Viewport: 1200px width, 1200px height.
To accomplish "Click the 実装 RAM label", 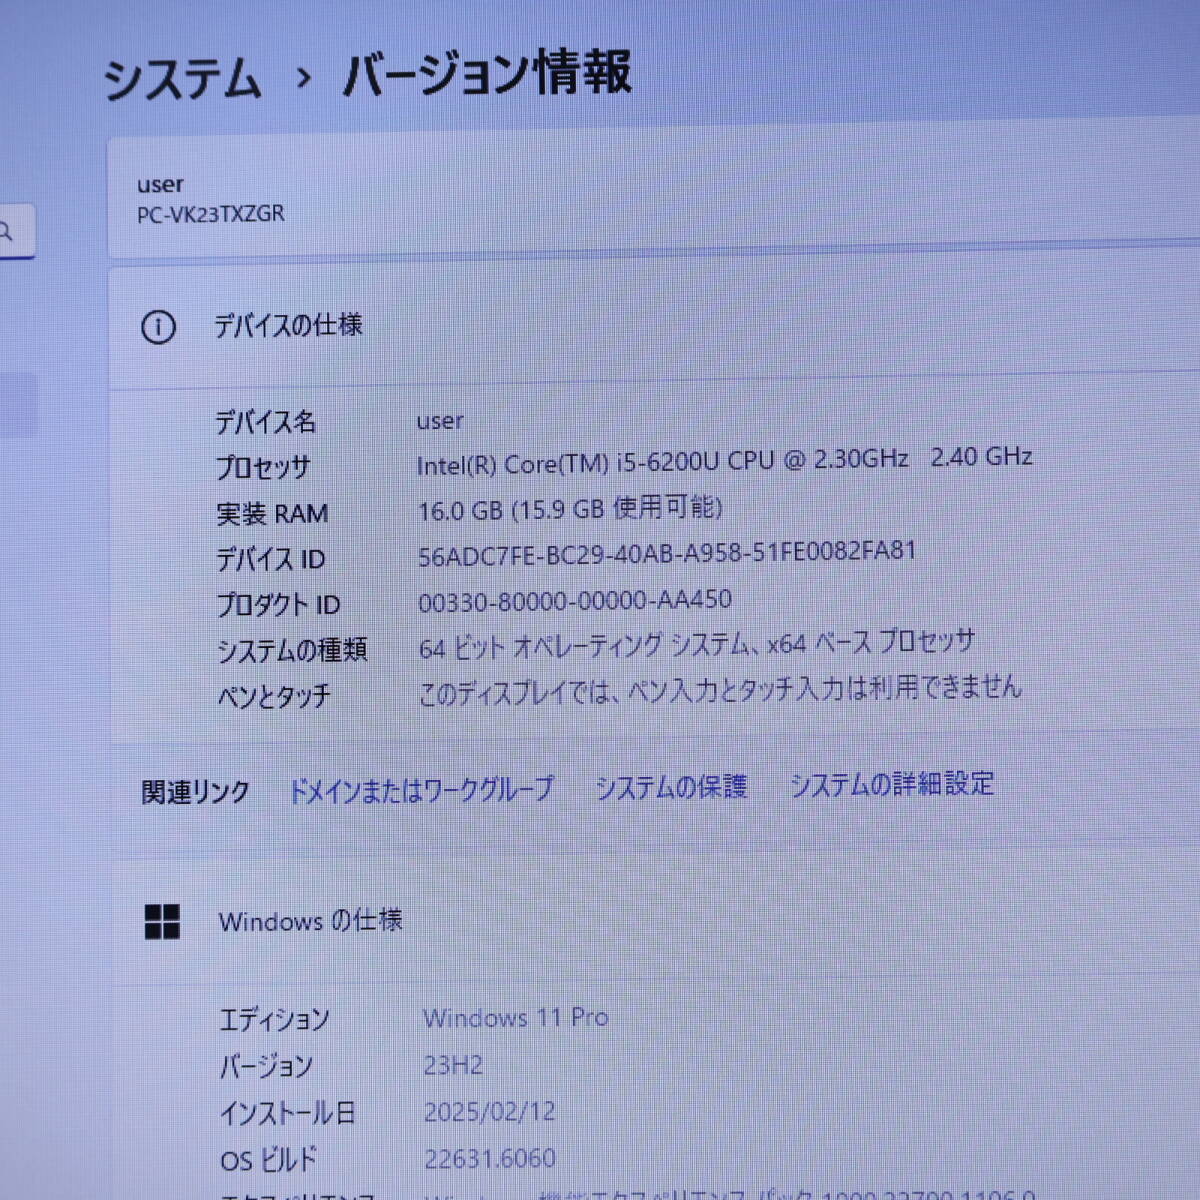I will point(272,514).
